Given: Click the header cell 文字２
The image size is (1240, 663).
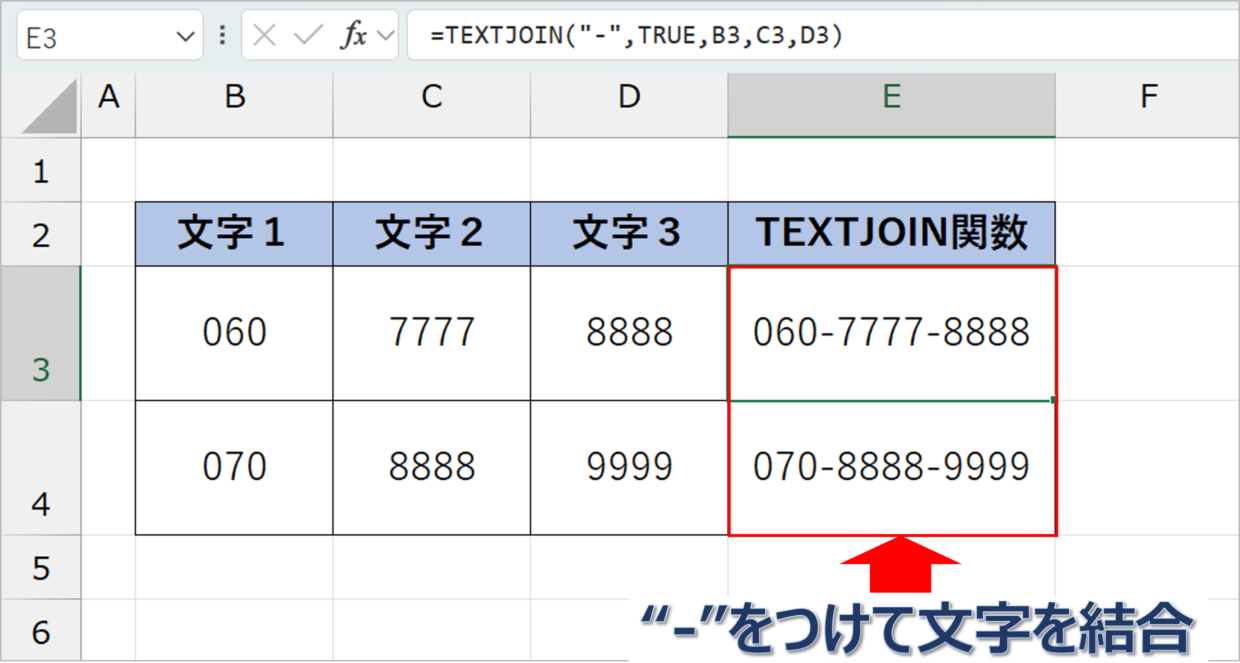Looking at the screenshot, I should tap(432, 234).
